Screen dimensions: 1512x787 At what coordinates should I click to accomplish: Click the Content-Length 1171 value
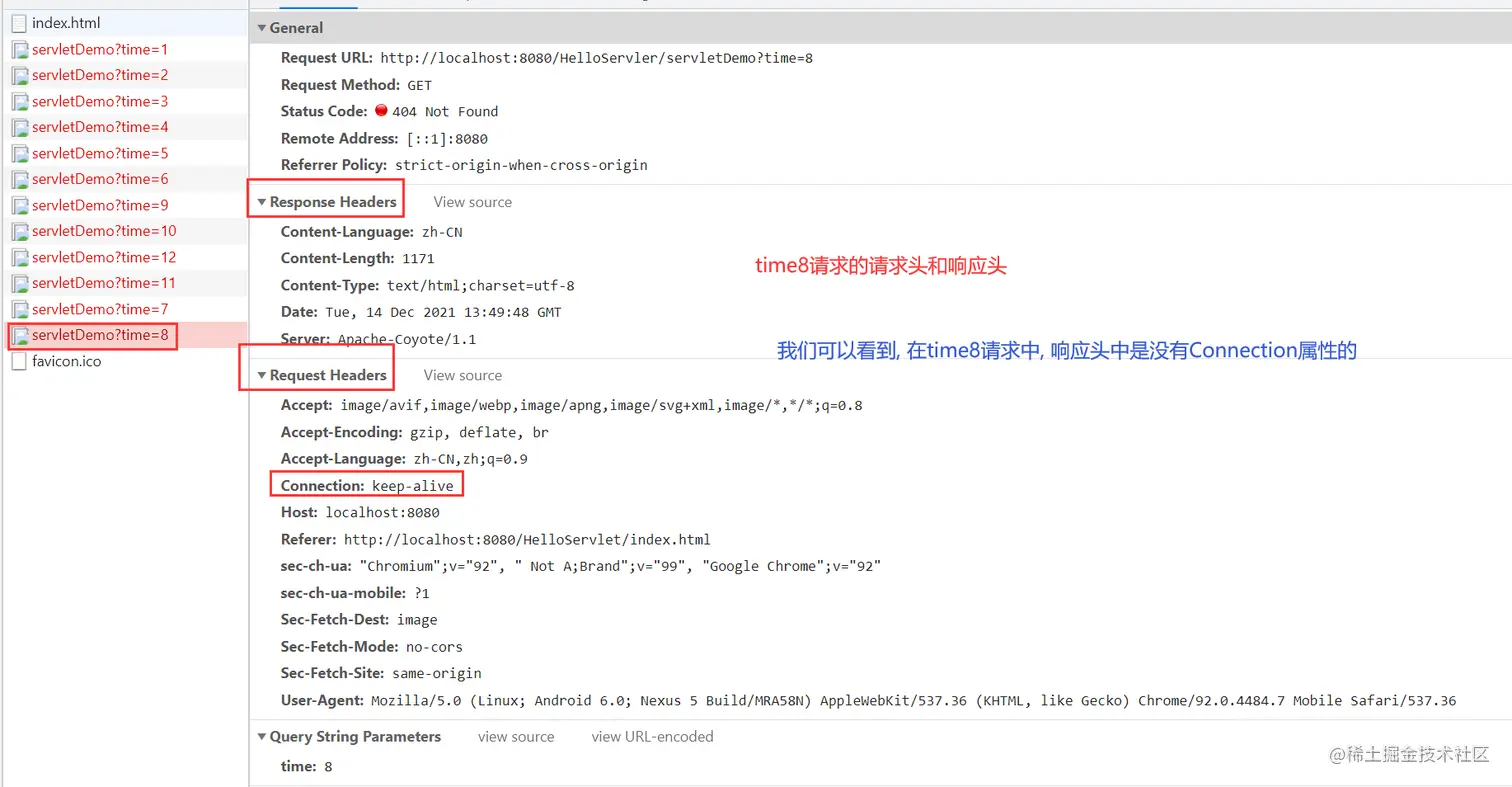pyautogui.click(x=418, y=259)
